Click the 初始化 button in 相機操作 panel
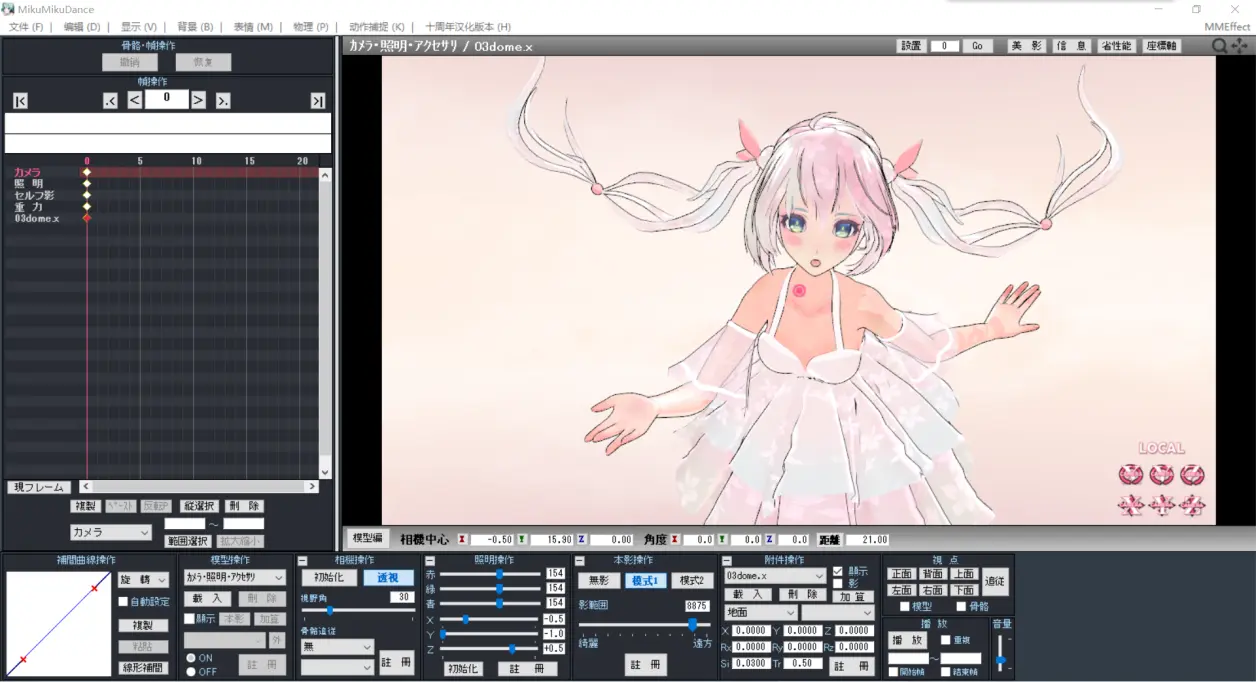The image size is (1256, 682). click(329, 578)
